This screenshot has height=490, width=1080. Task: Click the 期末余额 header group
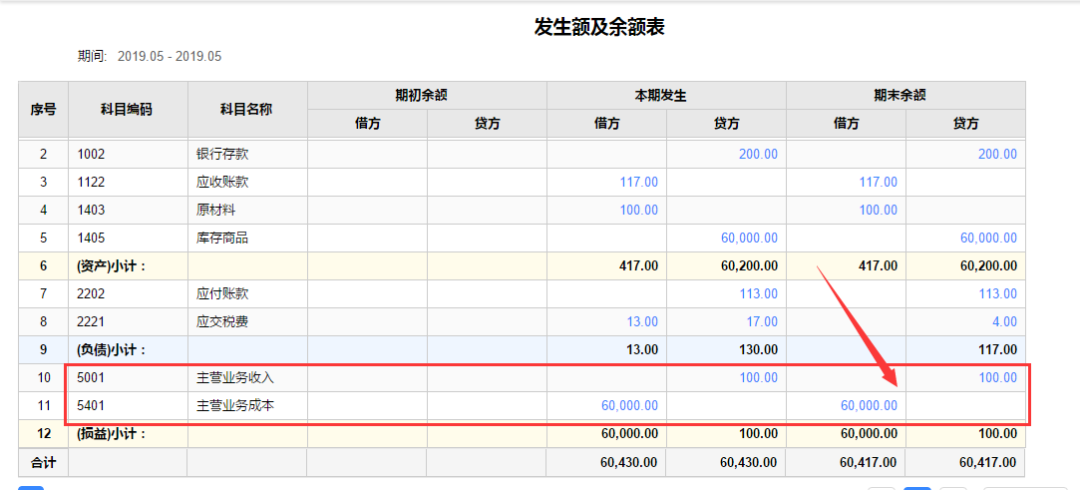point(905,95)
